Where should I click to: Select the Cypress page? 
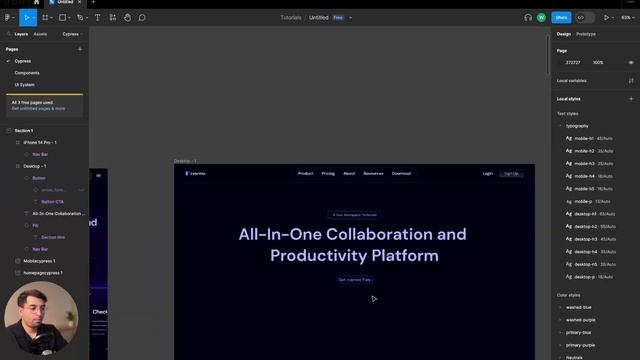point(23,61)
